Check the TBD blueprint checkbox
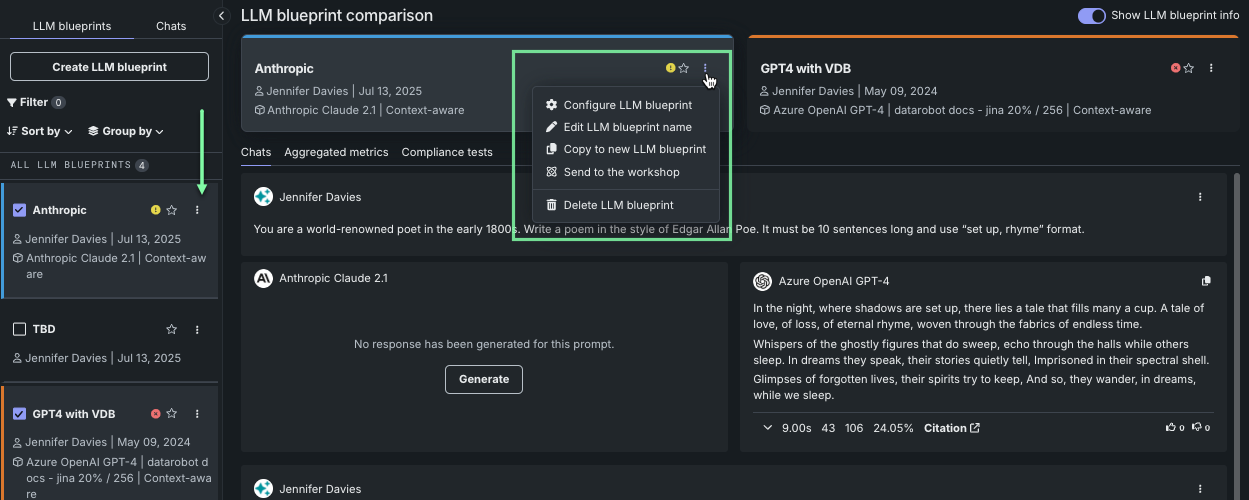Viewport: 1249px width, 500px height. tap(19, 329)
